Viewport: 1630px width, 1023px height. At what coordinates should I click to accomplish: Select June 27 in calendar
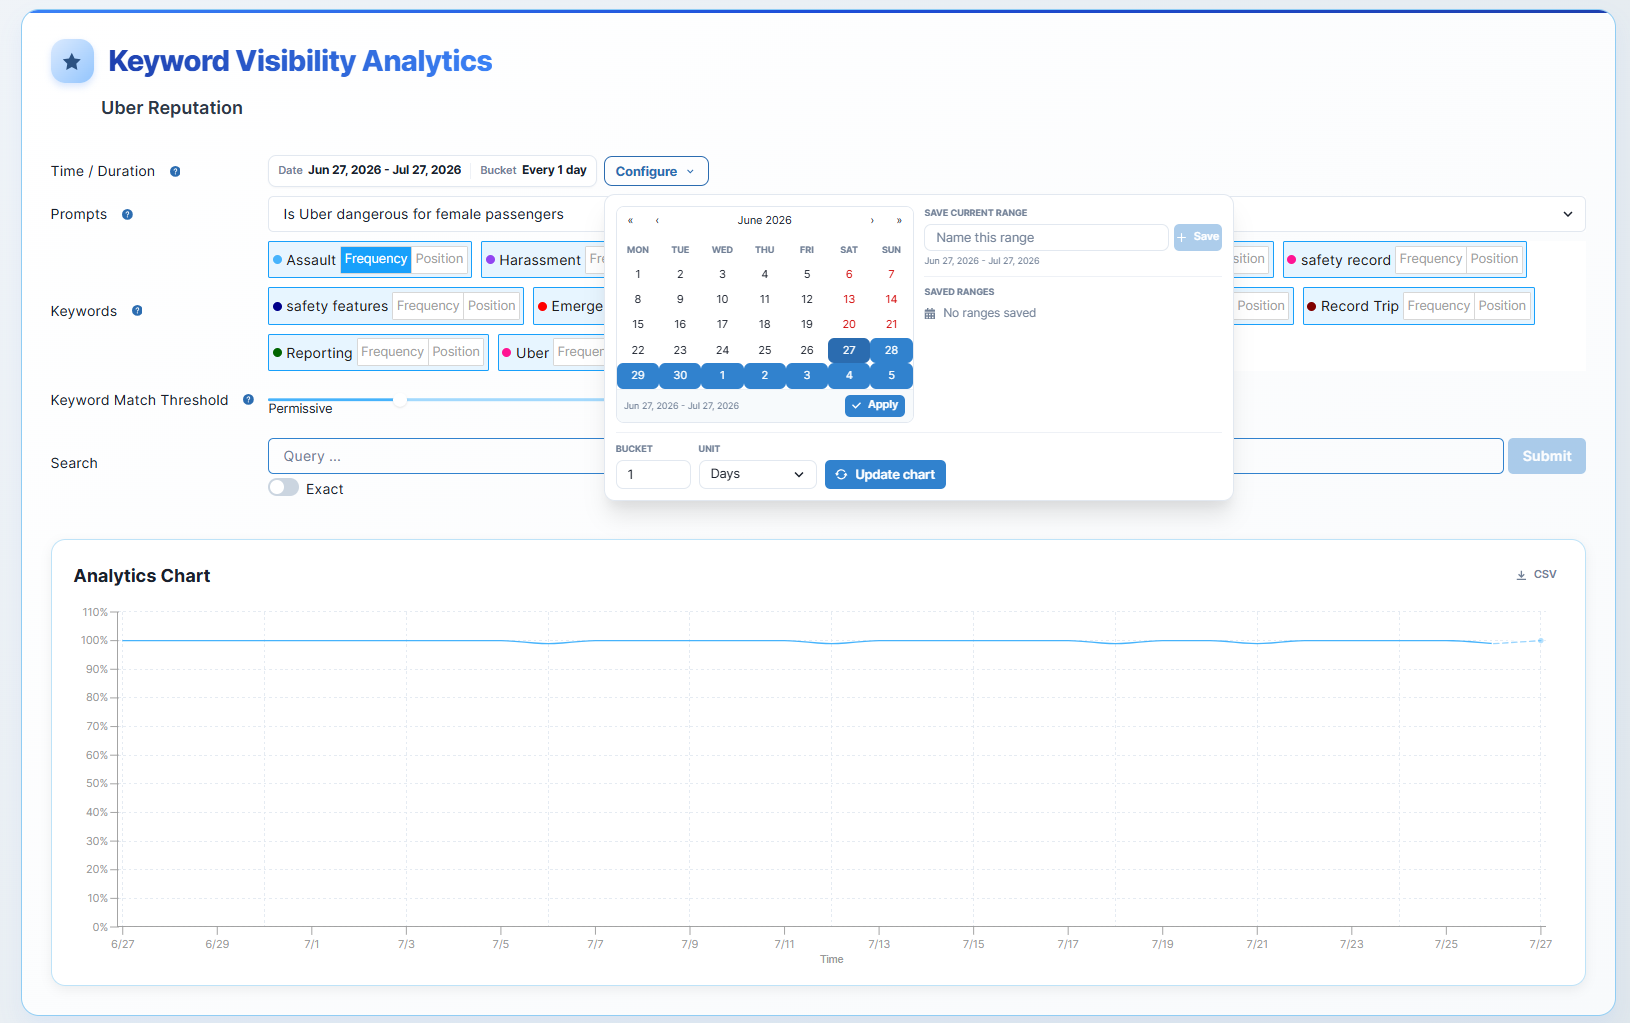849,350
